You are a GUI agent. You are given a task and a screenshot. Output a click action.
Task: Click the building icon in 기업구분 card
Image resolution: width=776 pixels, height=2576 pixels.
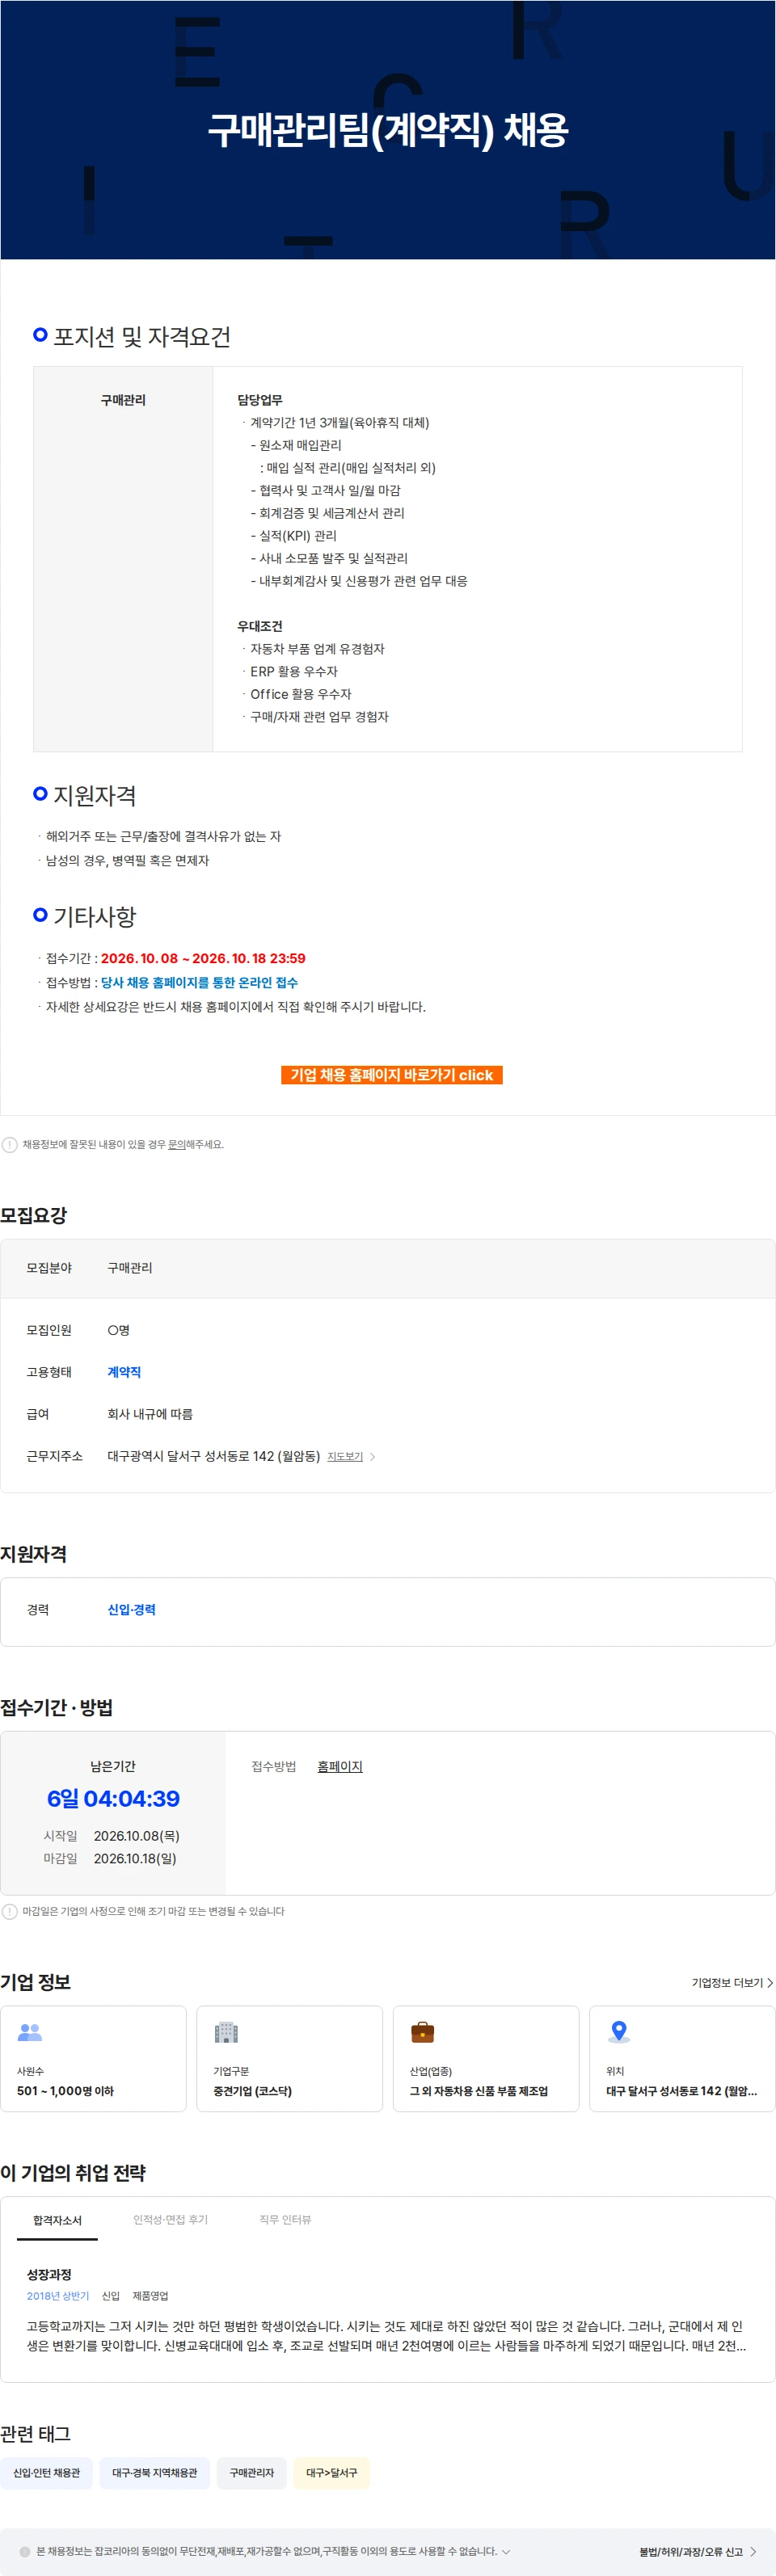[x=226, y=2032]
